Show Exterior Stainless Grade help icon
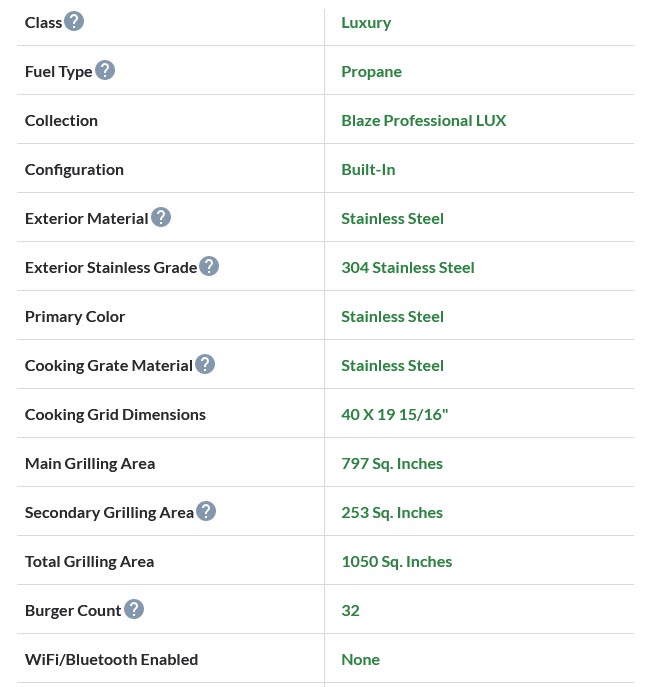 pyautogui.click(x=209, y=266)
